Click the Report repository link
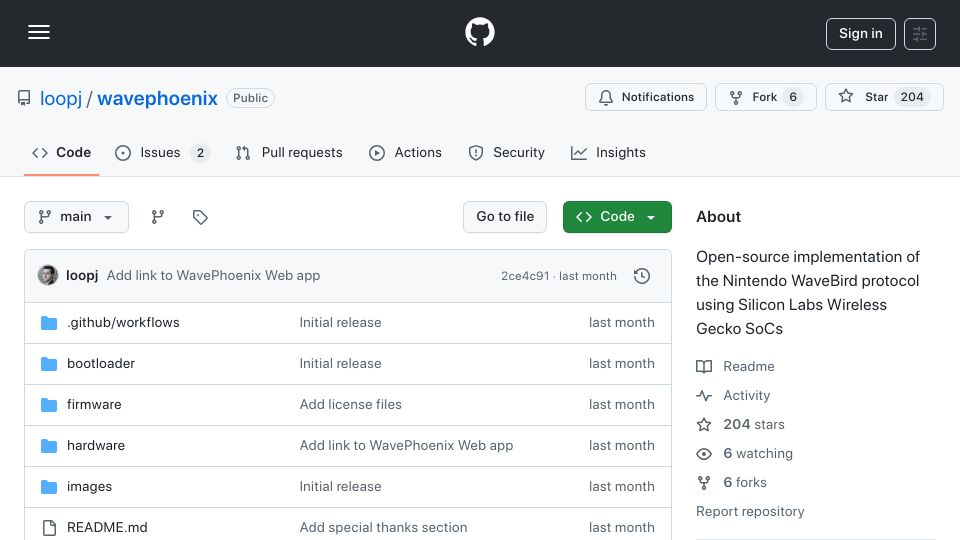960x540 pixels. (x=750, y=511)
